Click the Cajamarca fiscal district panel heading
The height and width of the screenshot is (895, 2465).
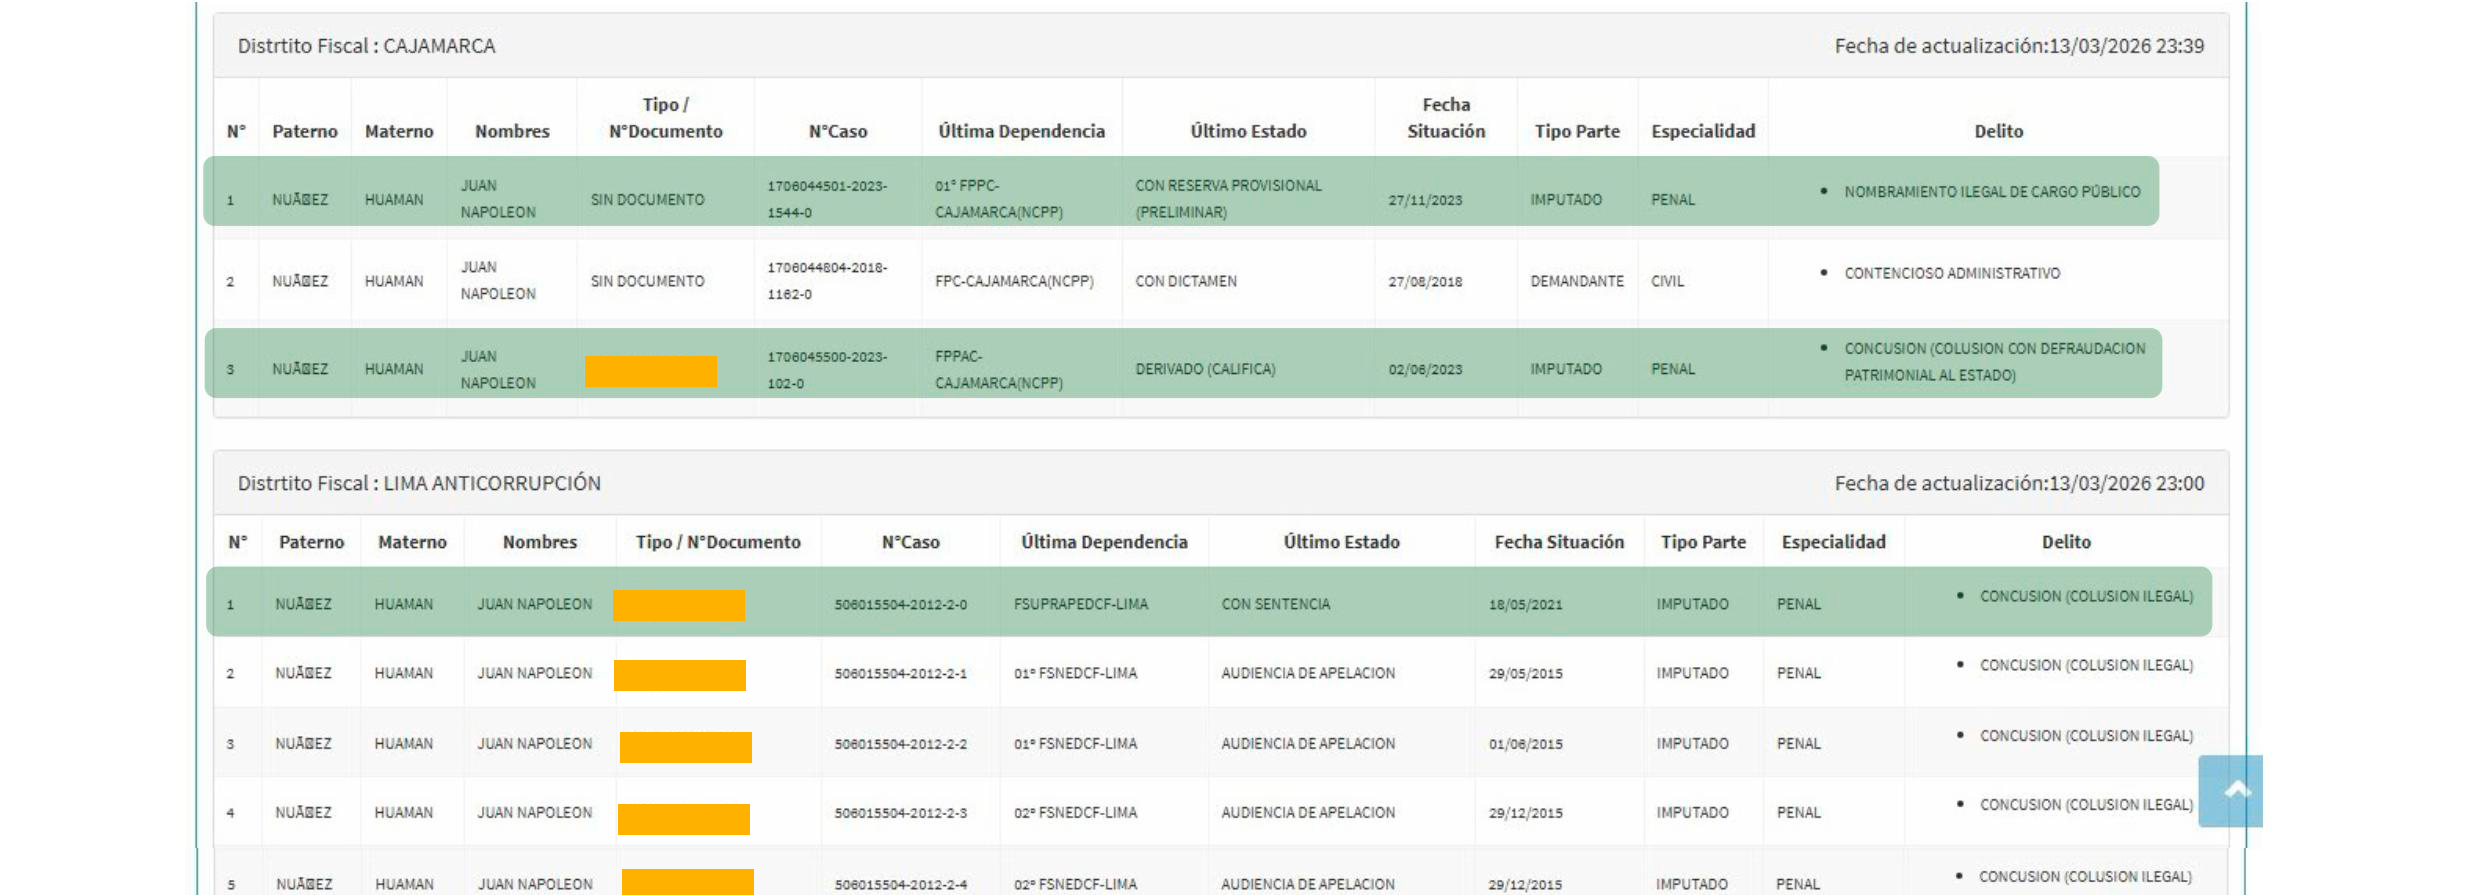[366, 46]
